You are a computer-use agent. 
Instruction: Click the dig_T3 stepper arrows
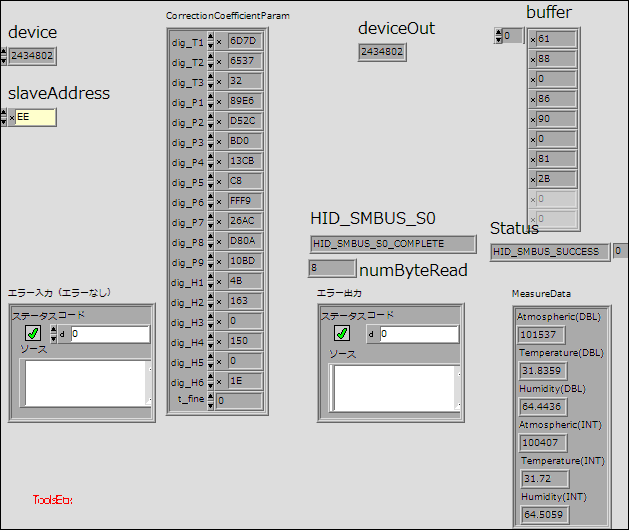click(211, 81)
